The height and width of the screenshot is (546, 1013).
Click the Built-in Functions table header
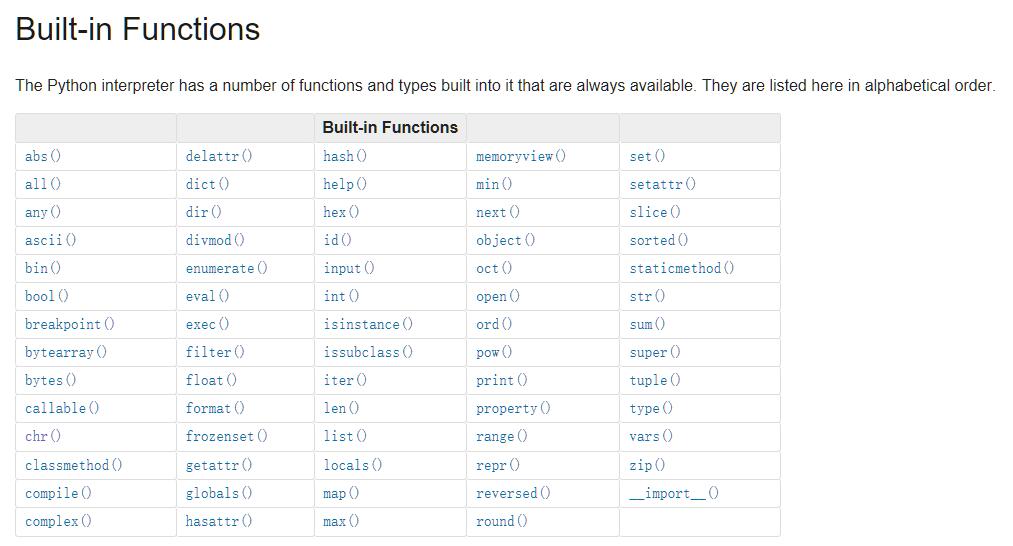coord(390,127)
